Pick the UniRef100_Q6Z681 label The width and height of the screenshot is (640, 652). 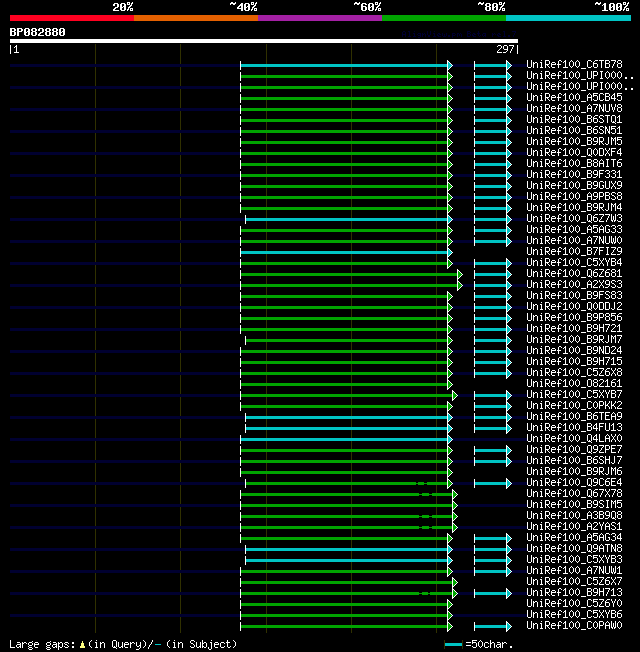(574, 274)
